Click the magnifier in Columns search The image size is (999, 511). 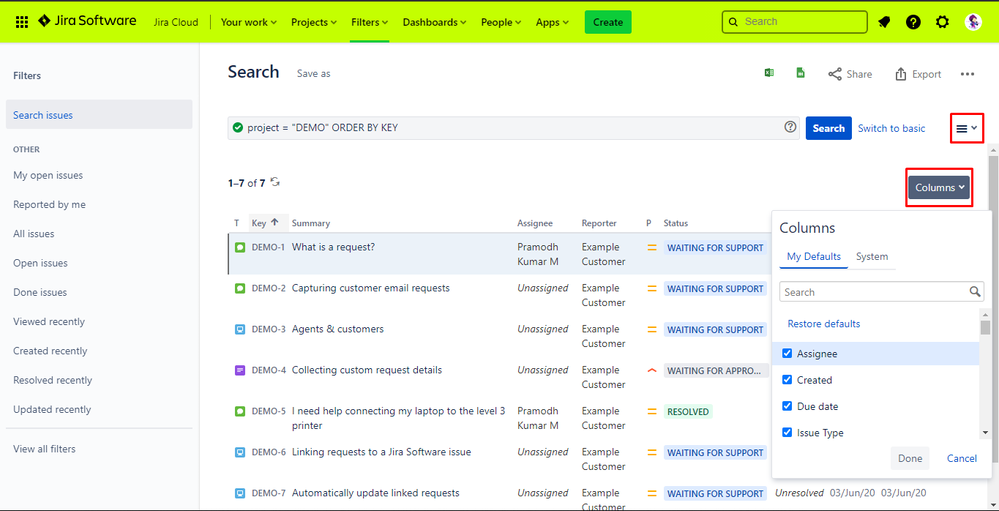coord(975,292)
